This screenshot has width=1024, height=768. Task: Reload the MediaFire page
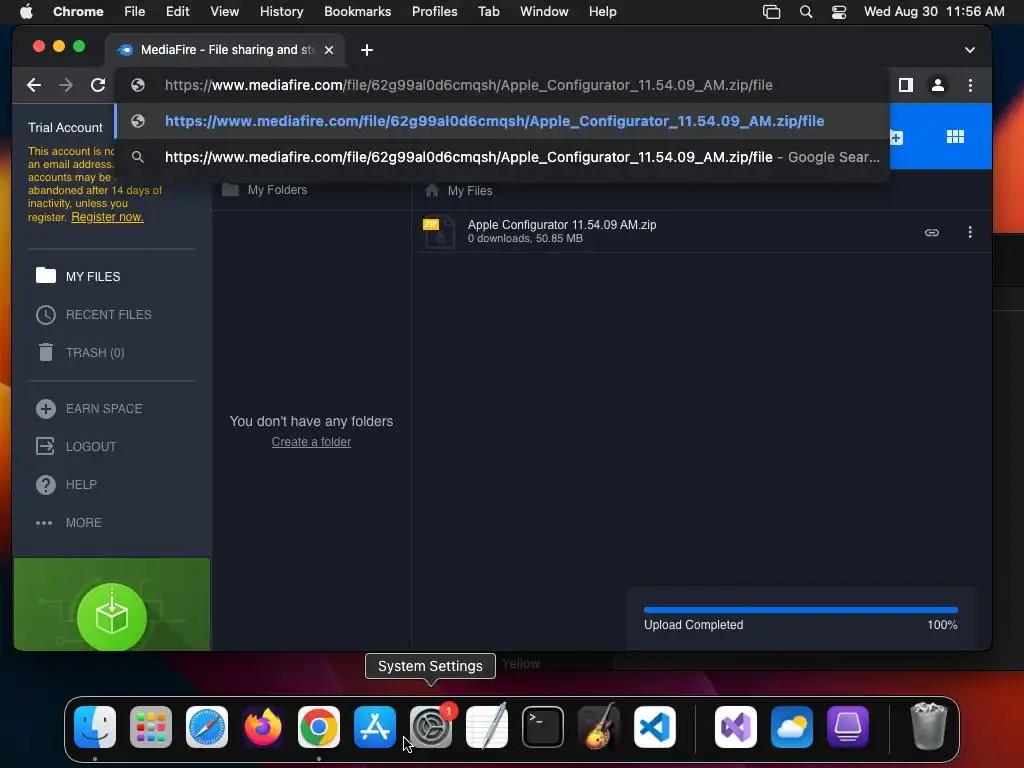coord(98,85)
